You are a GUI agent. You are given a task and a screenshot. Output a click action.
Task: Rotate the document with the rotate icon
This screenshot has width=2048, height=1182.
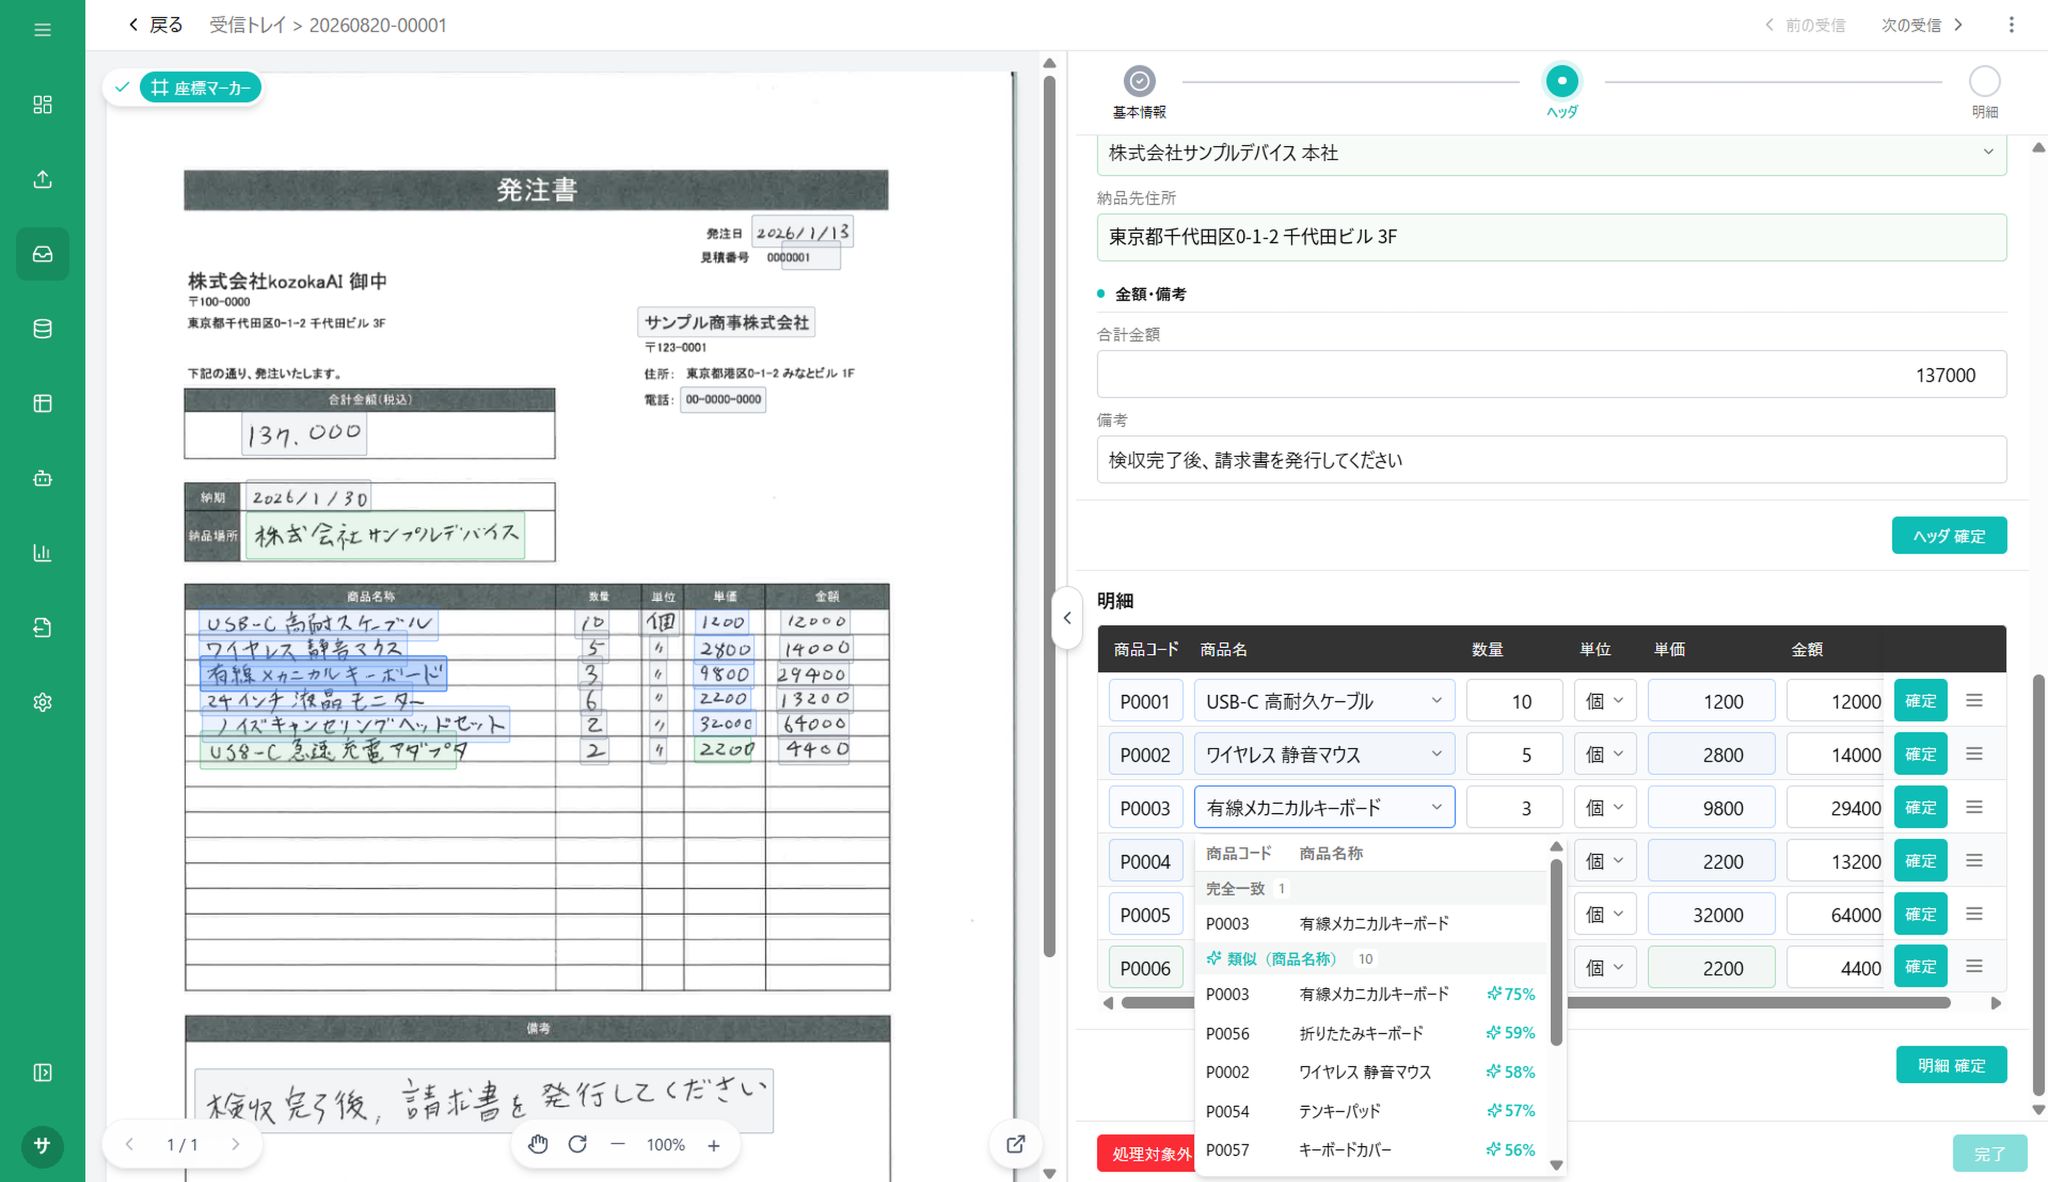tap(577, 1145)
